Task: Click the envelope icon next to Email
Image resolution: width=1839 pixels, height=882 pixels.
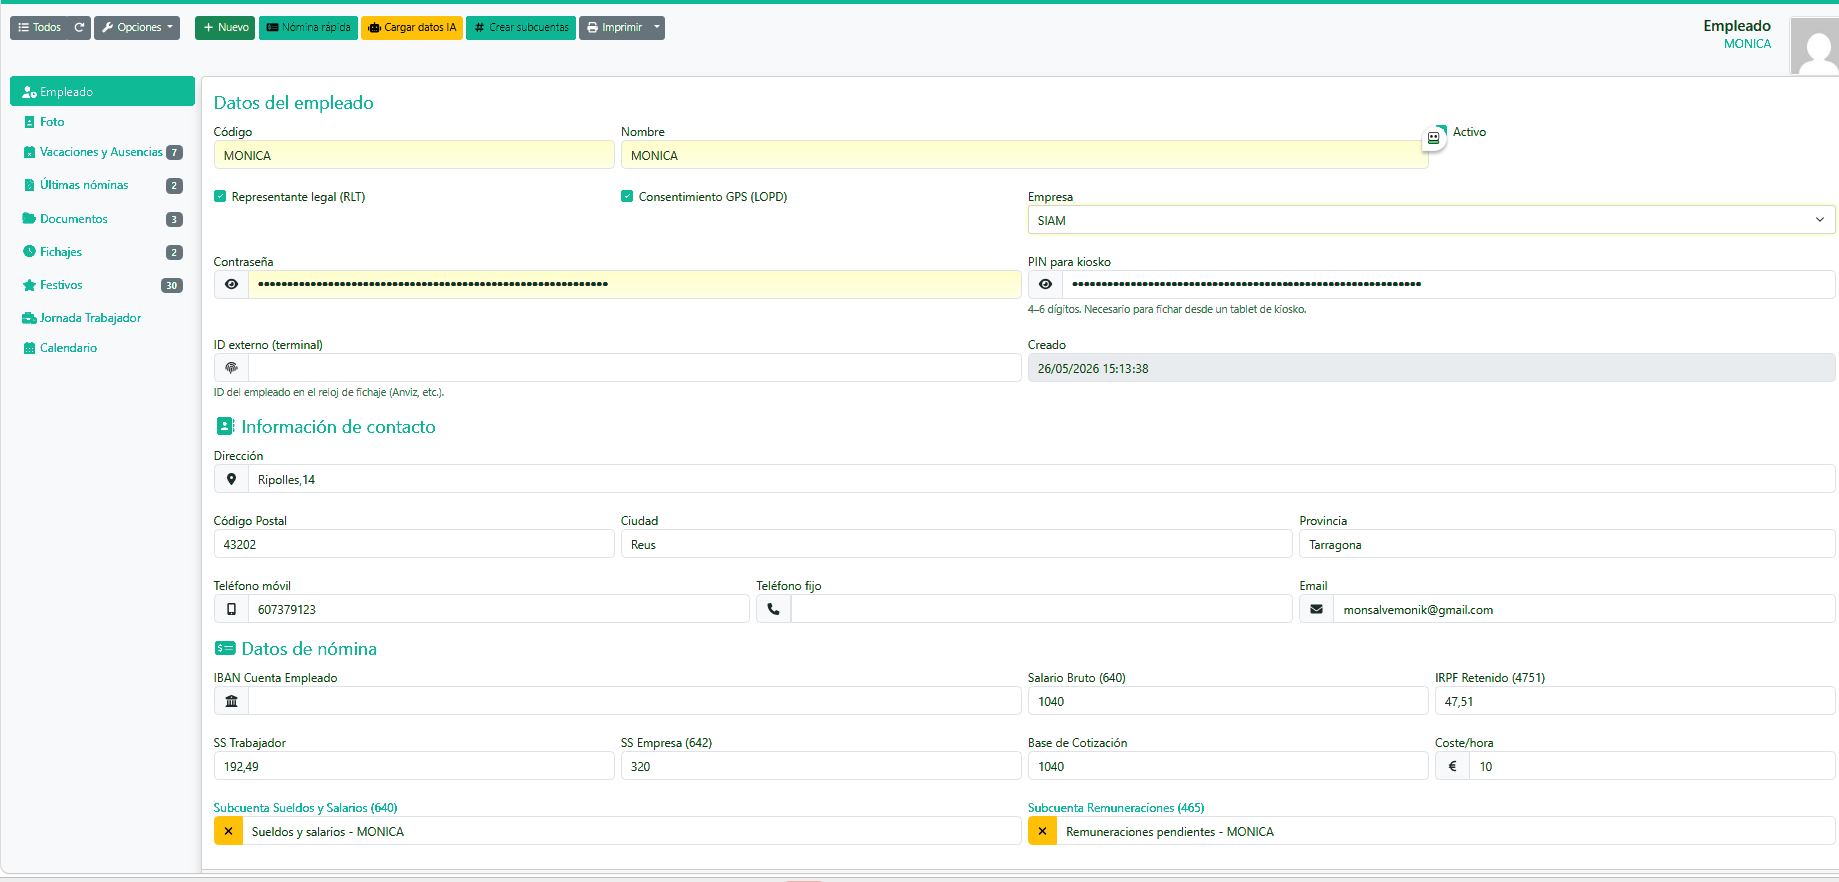Action: coord(1316,609)
